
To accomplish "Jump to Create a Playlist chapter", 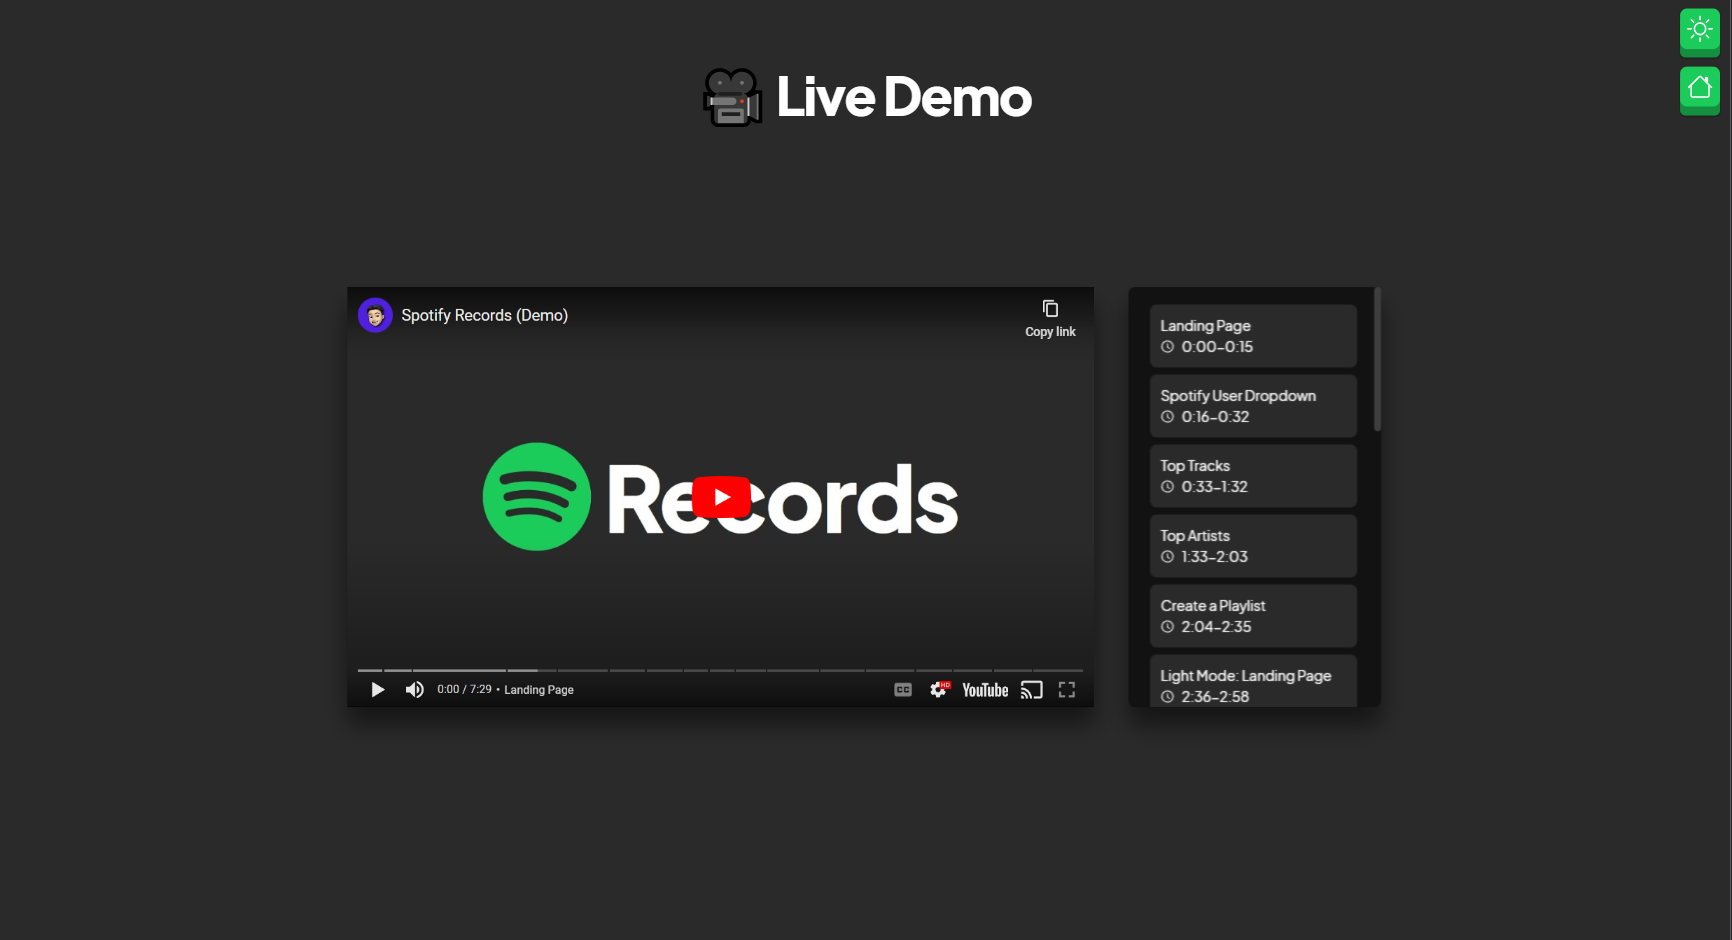I will coord(1253,616).
